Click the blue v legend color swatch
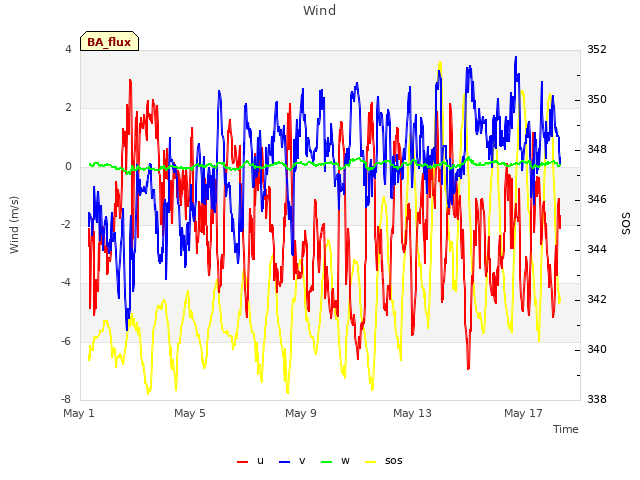The image size is (640, 480). 284,462
